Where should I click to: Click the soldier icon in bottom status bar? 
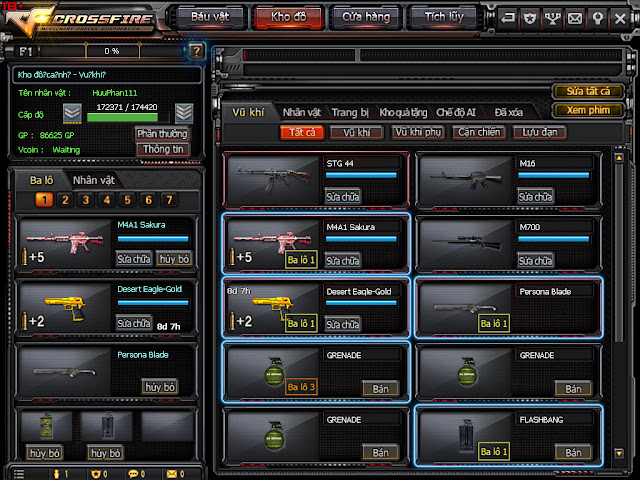(x=57, y=474)
